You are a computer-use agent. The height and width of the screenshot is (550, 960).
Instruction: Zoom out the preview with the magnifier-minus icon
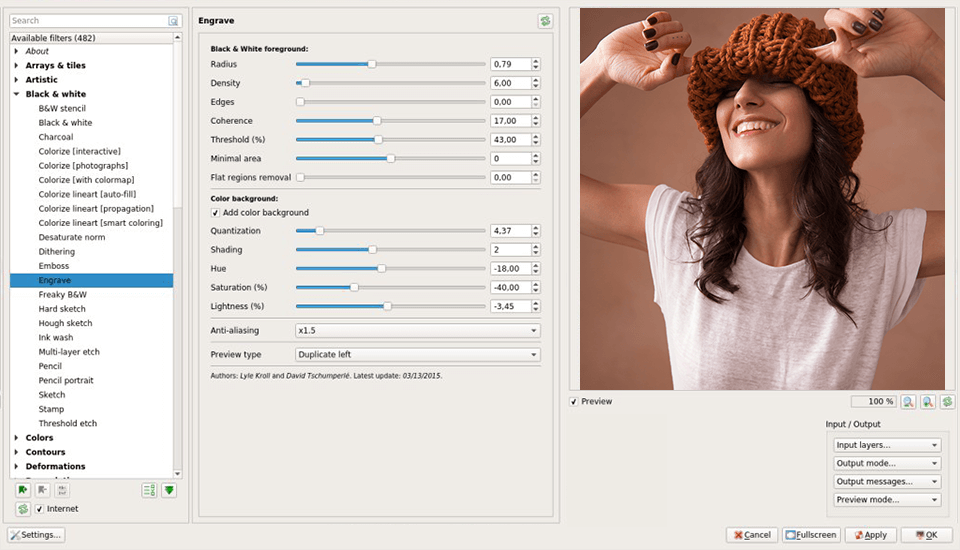[x=909, y=402]
